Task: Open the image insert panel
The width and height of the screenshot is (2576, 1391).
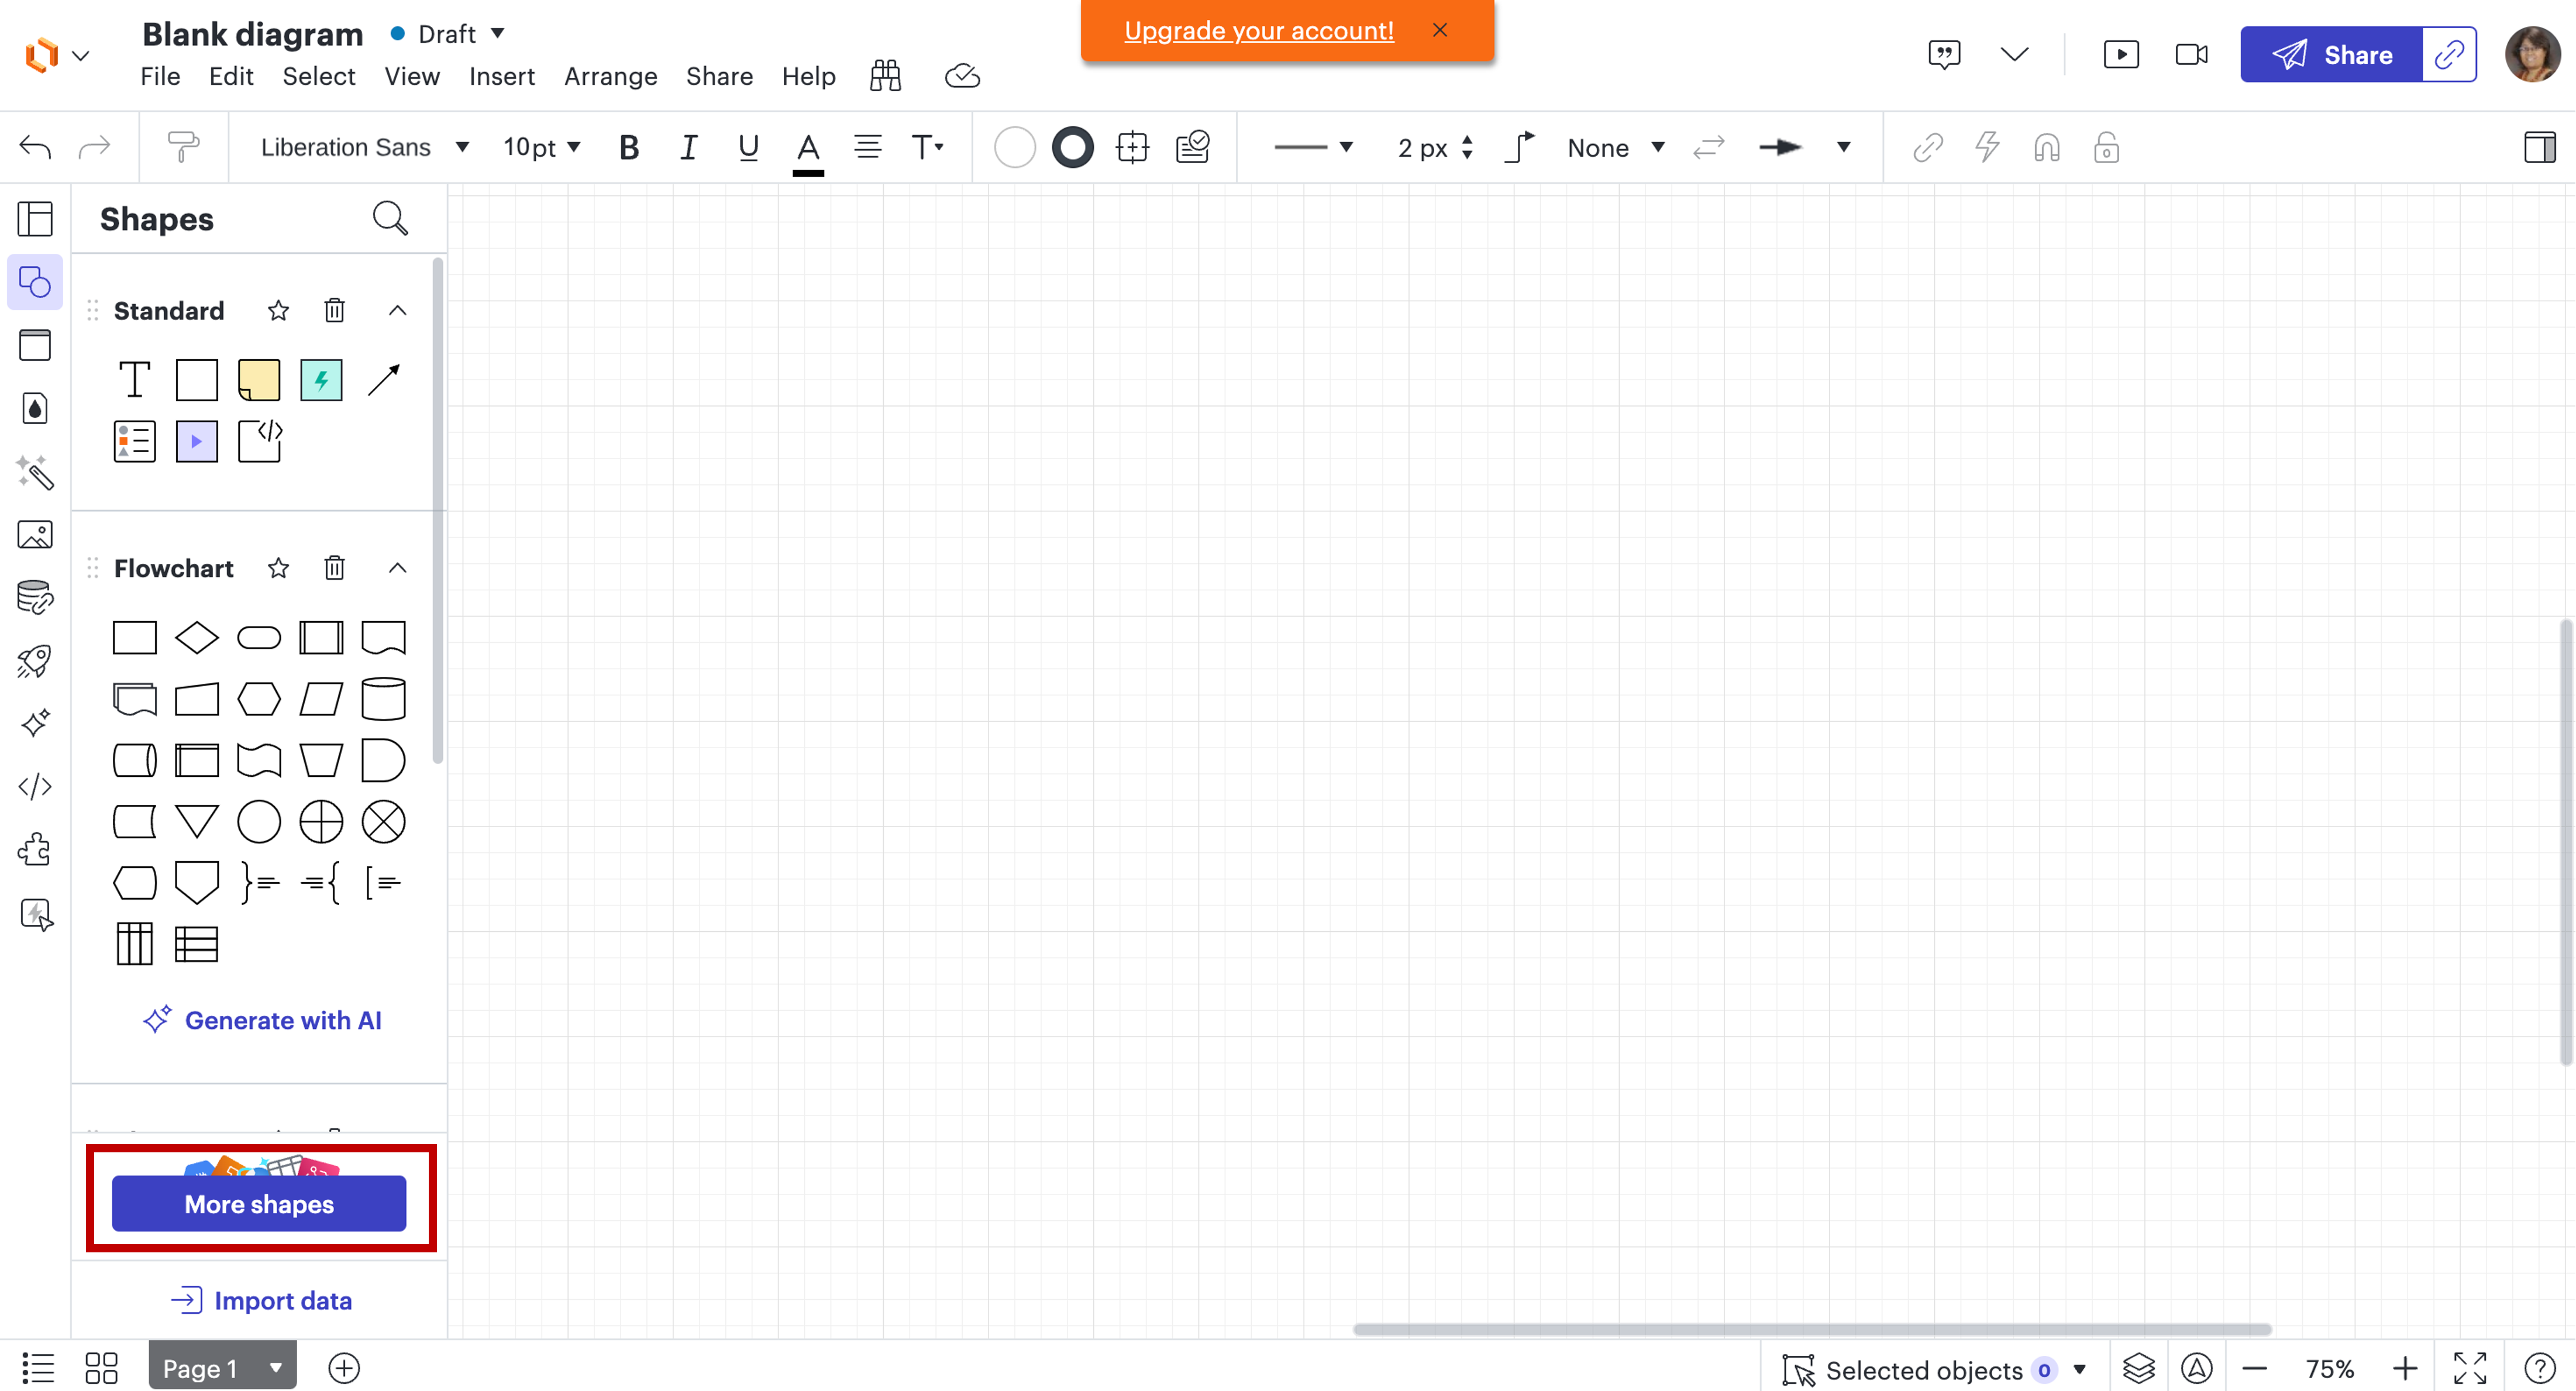Action: [35, 534]
